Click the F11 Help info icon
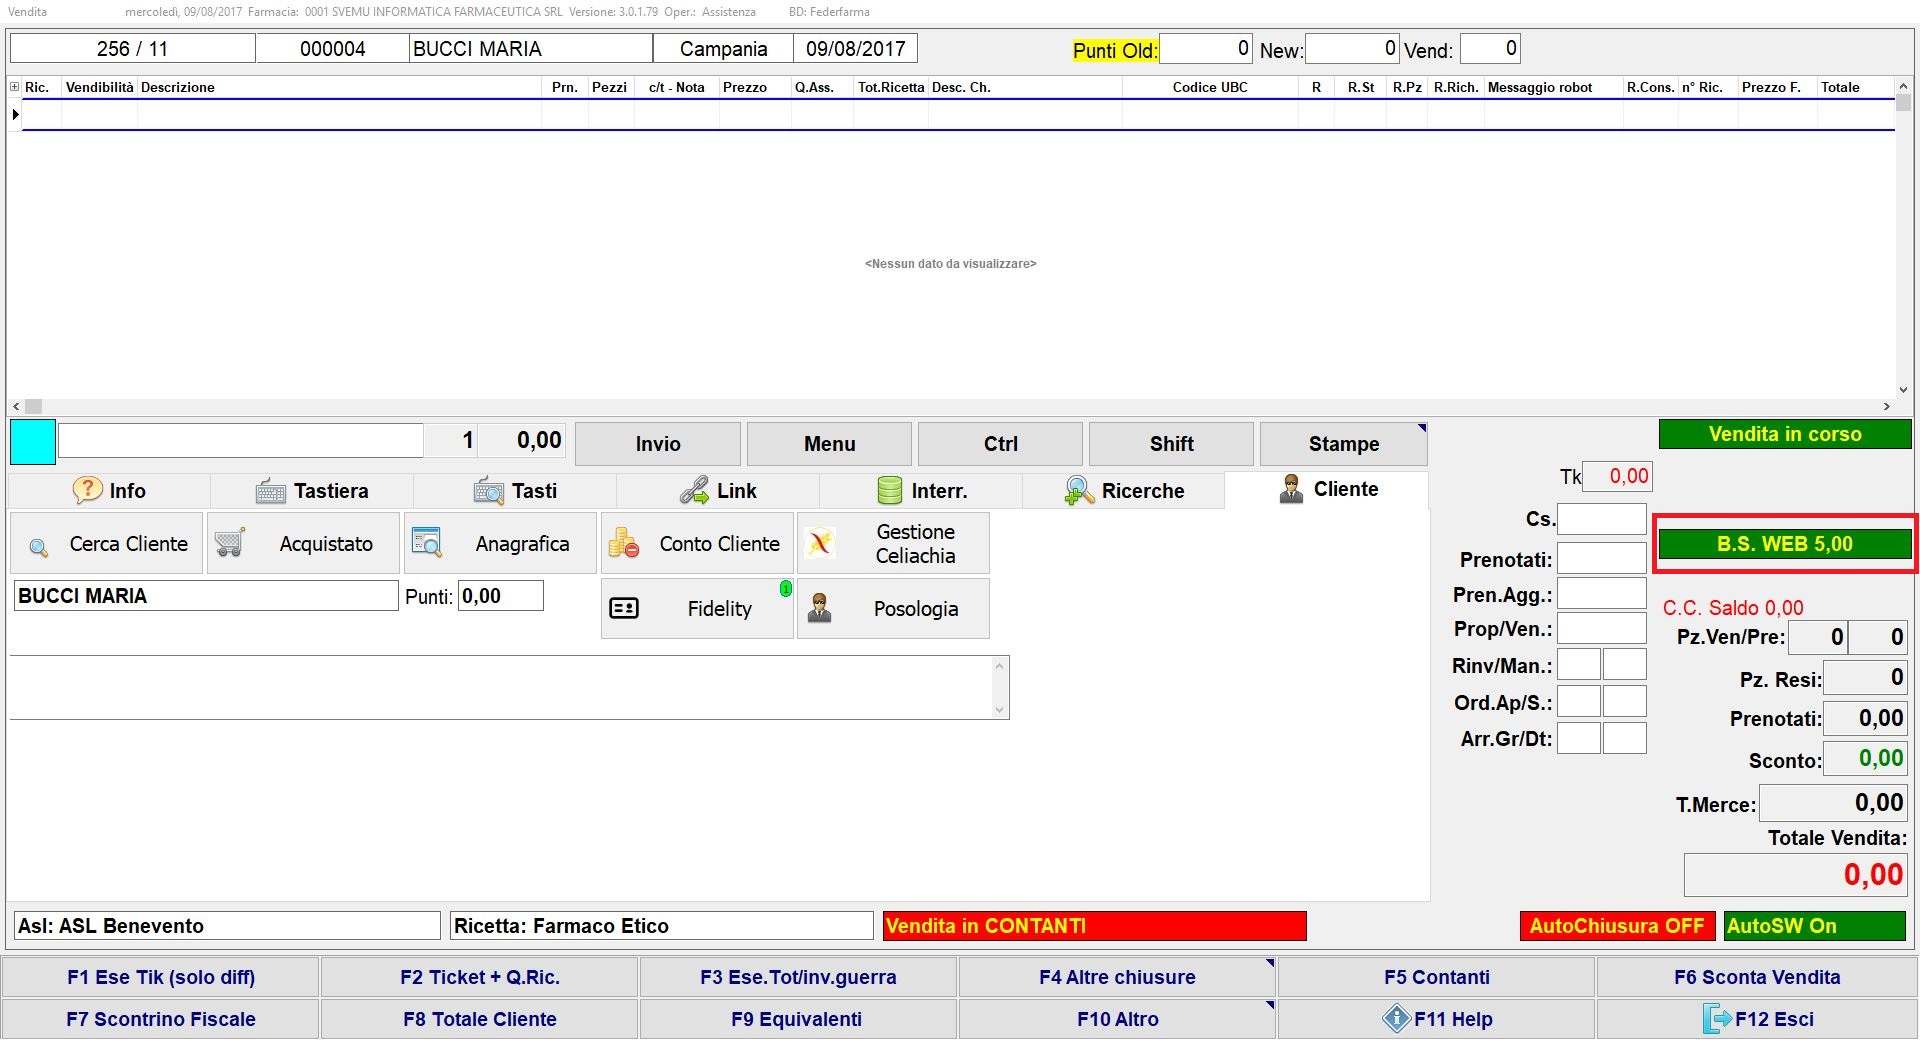 [x=1396, y=1019]
